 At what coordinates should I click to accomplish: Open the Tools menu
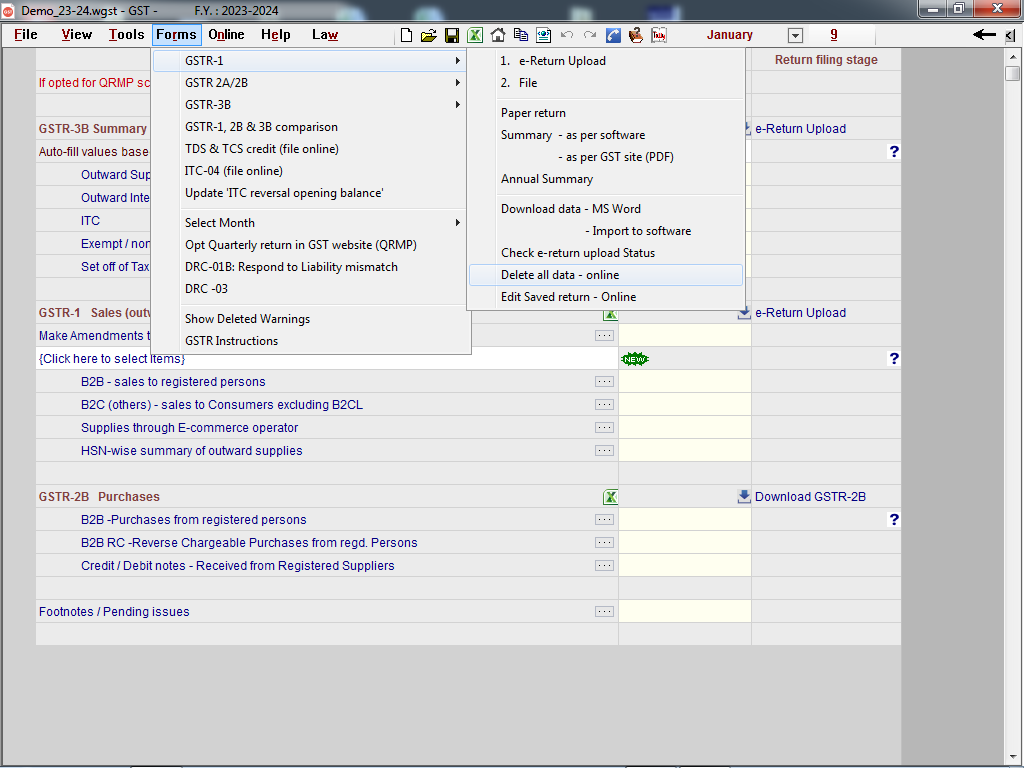click(126, 35)
